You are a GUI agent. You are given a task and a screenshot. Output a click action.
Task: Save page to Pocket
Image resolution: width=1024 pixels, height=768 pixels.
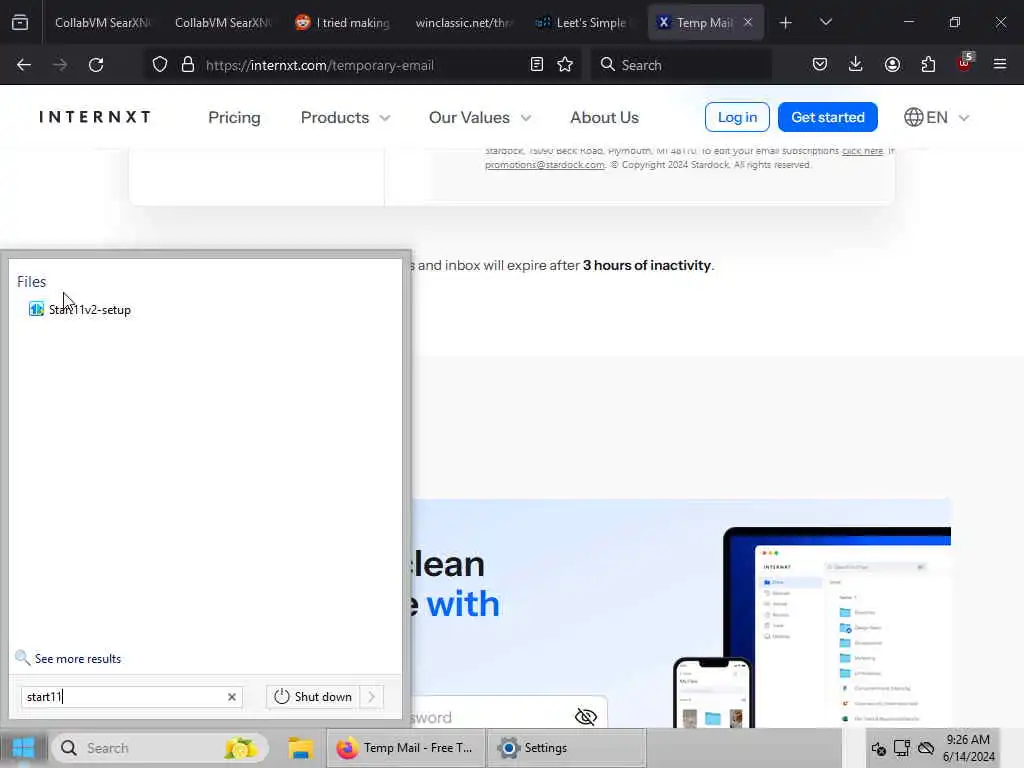tap(820, 64)
